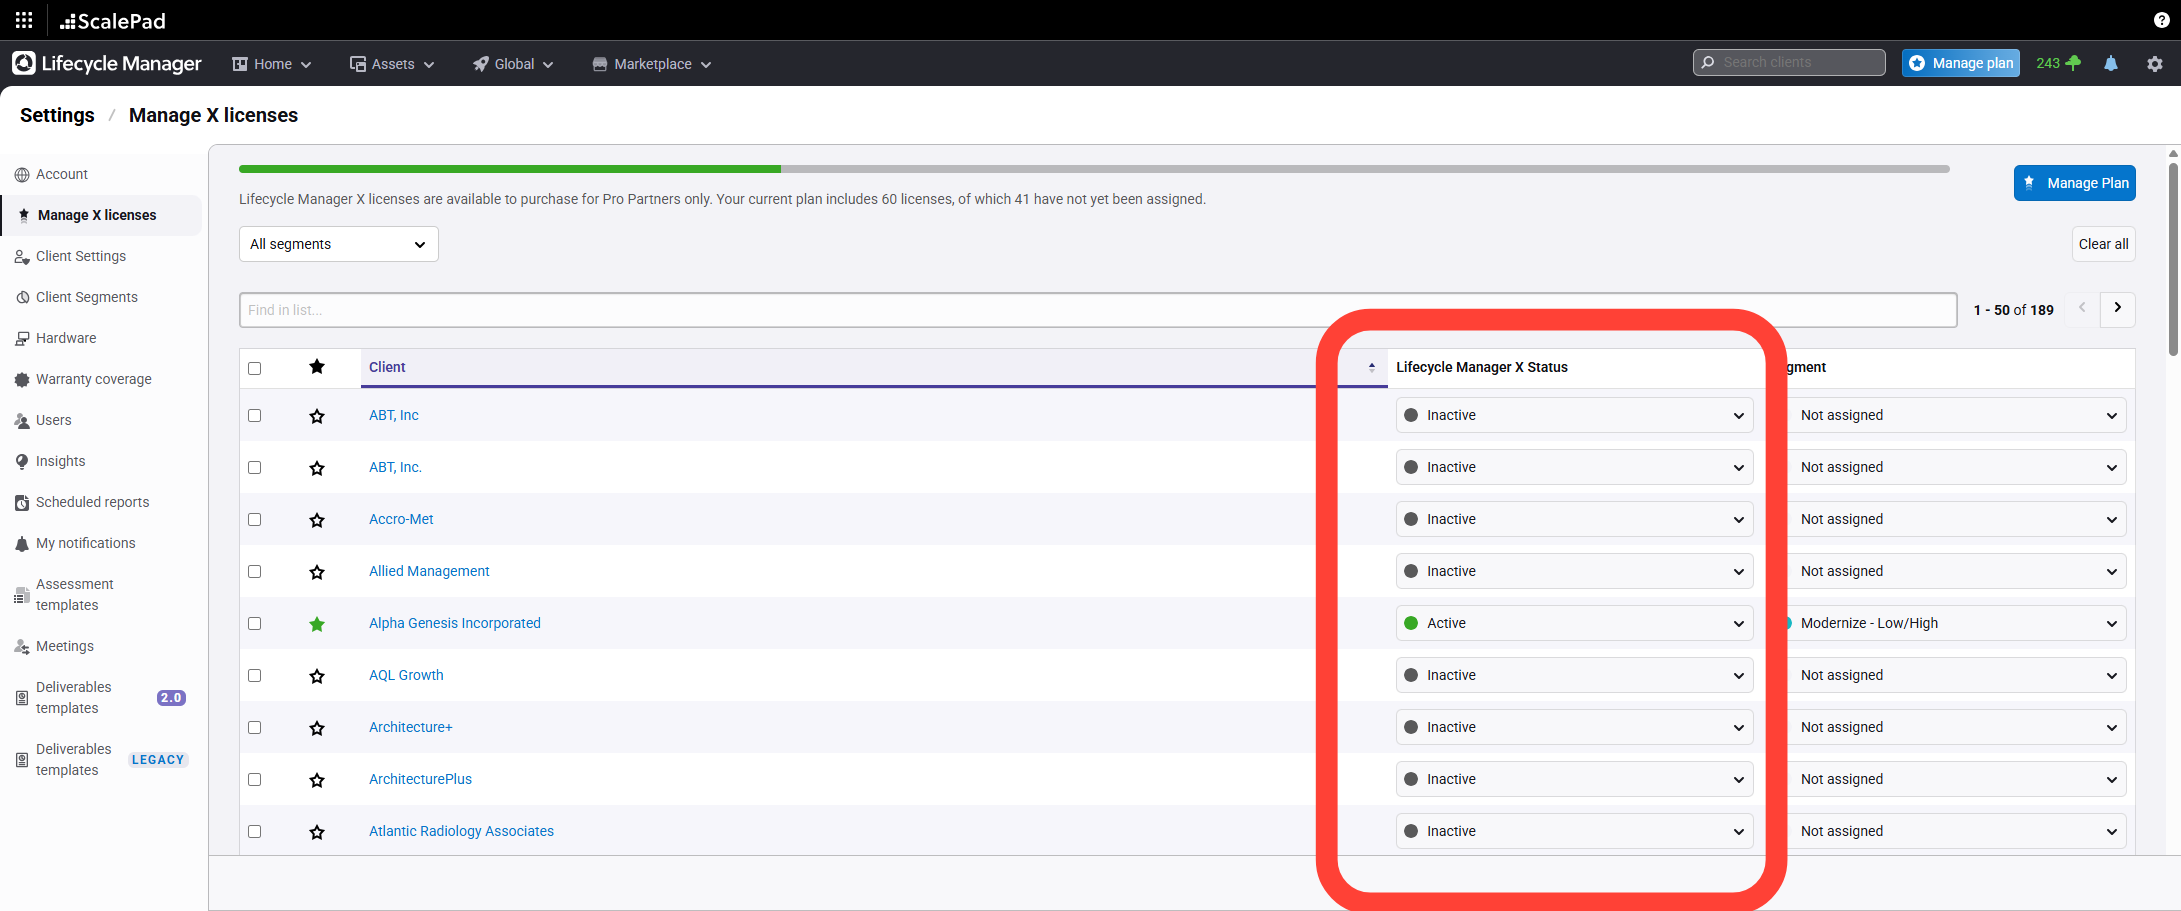The width and height of the screenshot is (2181, 911).
Task: Open the ScalePad app launcher grid
Action: tap(24, 20)
